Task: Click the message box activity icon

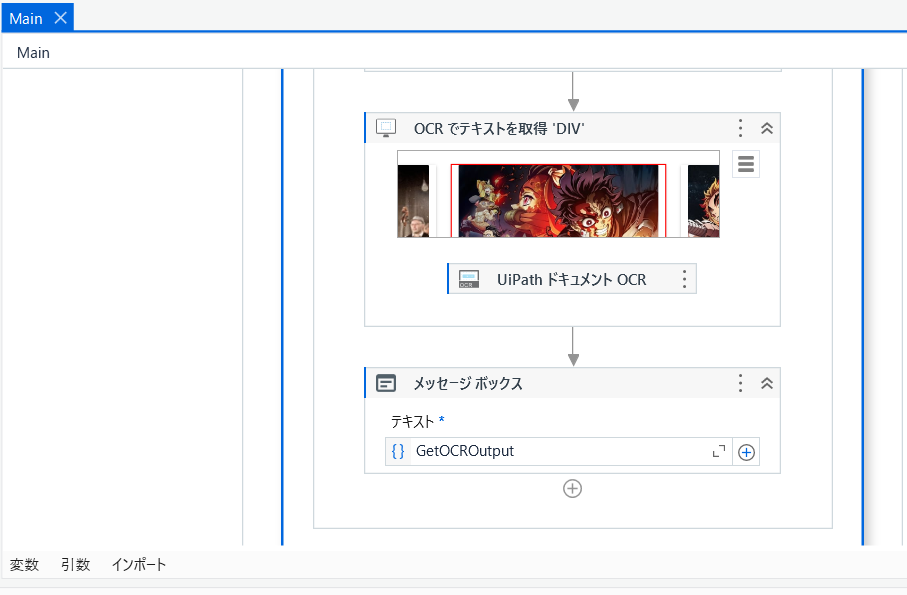Action: point(386,383)
